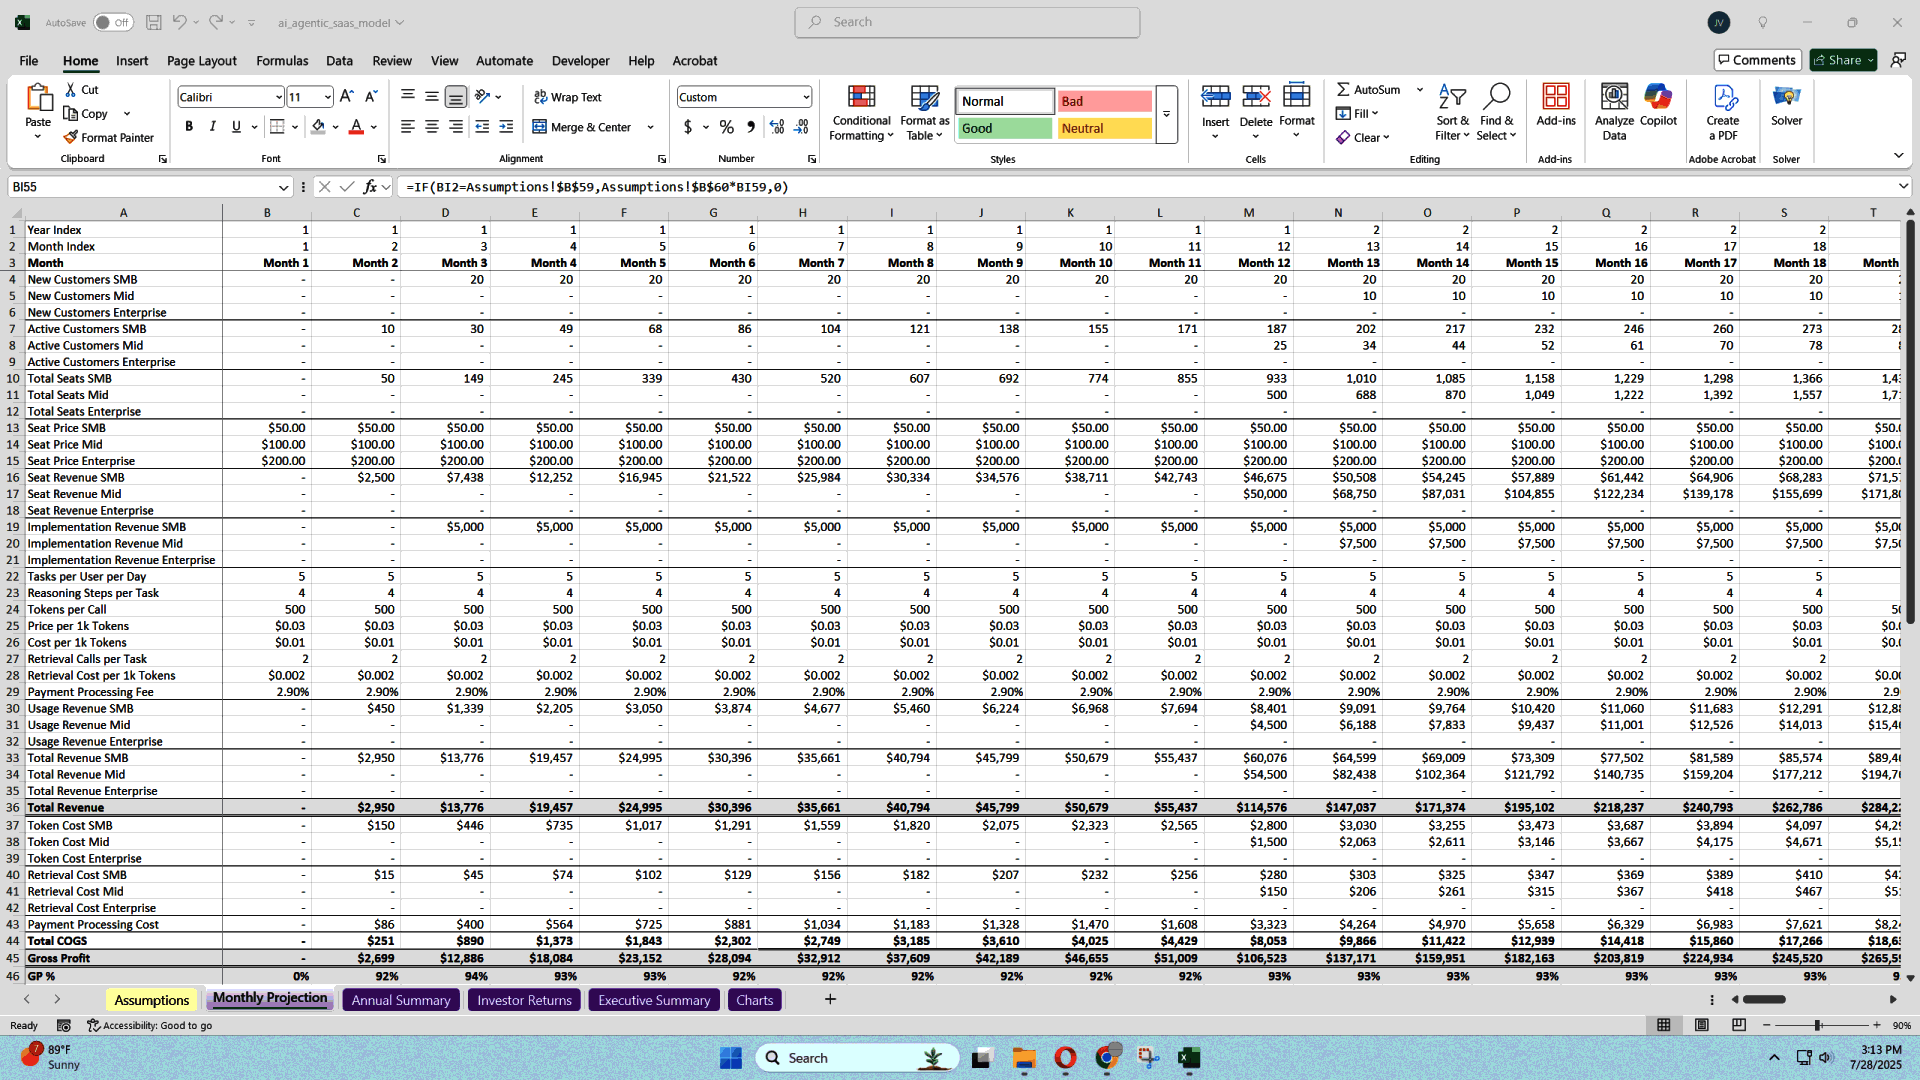Open the Solver tool

1786,106
